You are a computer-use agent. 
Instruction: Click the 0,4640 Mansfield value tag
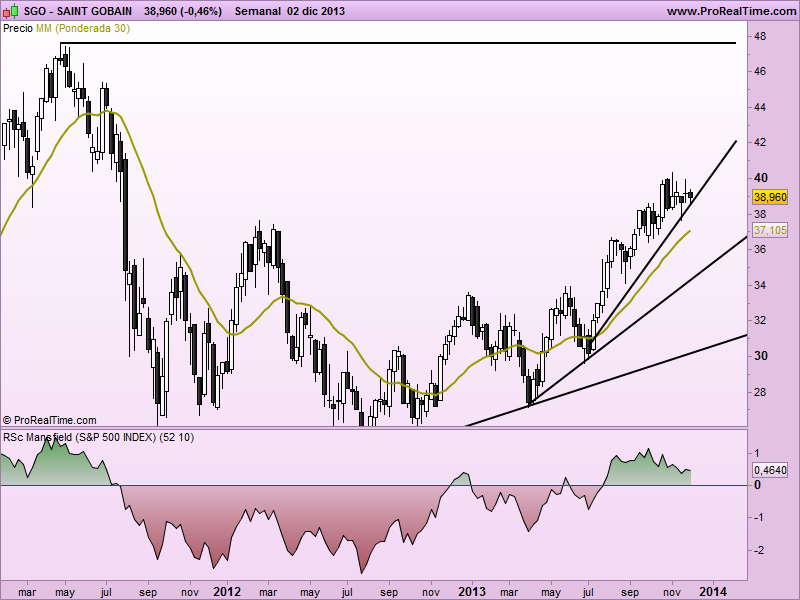tap(770, 470)
